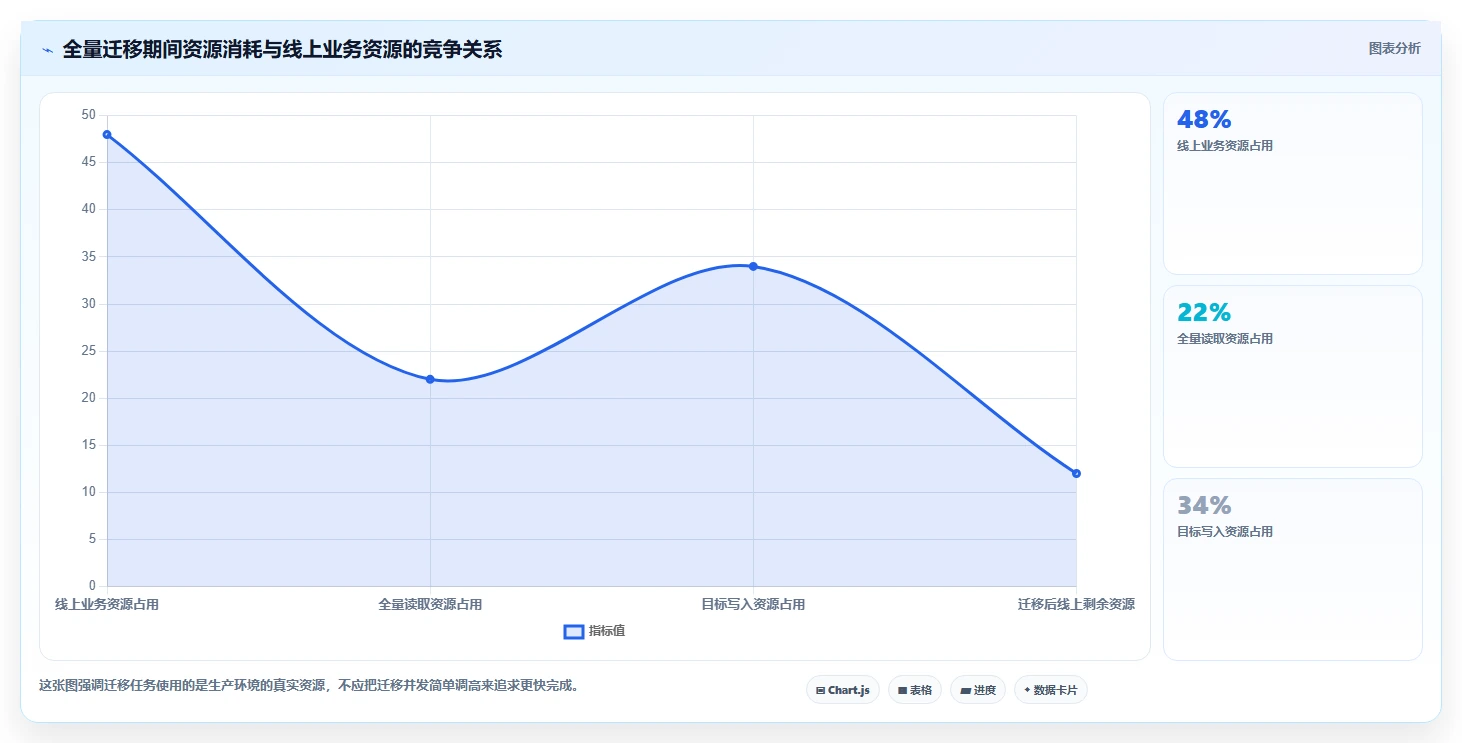Image resolution: width=1462 pixels, height=743 pixels.
Task: Click the 22% stat card value
Action: tap(1204, 313)
